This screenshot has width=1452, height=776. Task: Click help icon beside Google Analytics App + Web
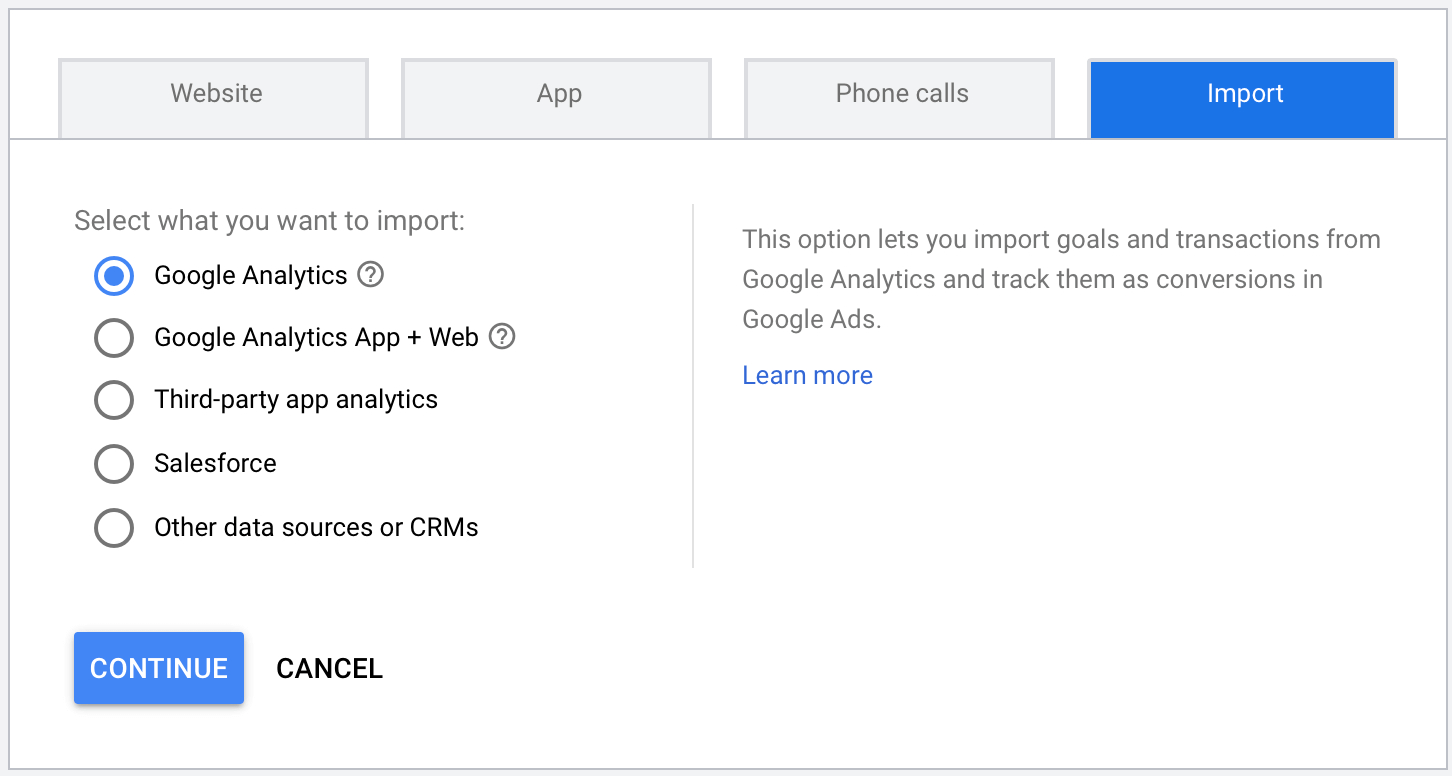click(502, 337)
